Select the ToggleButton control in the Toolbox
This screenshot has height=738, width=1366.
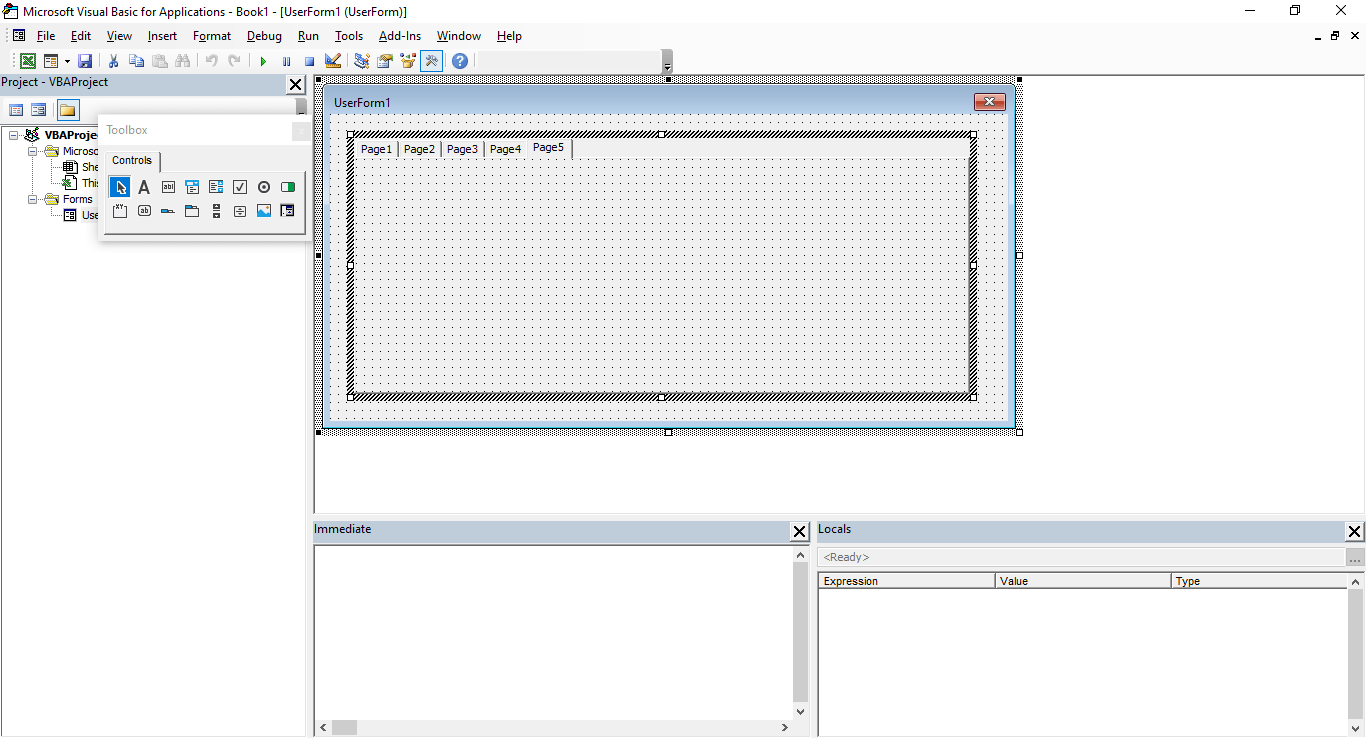287,186
